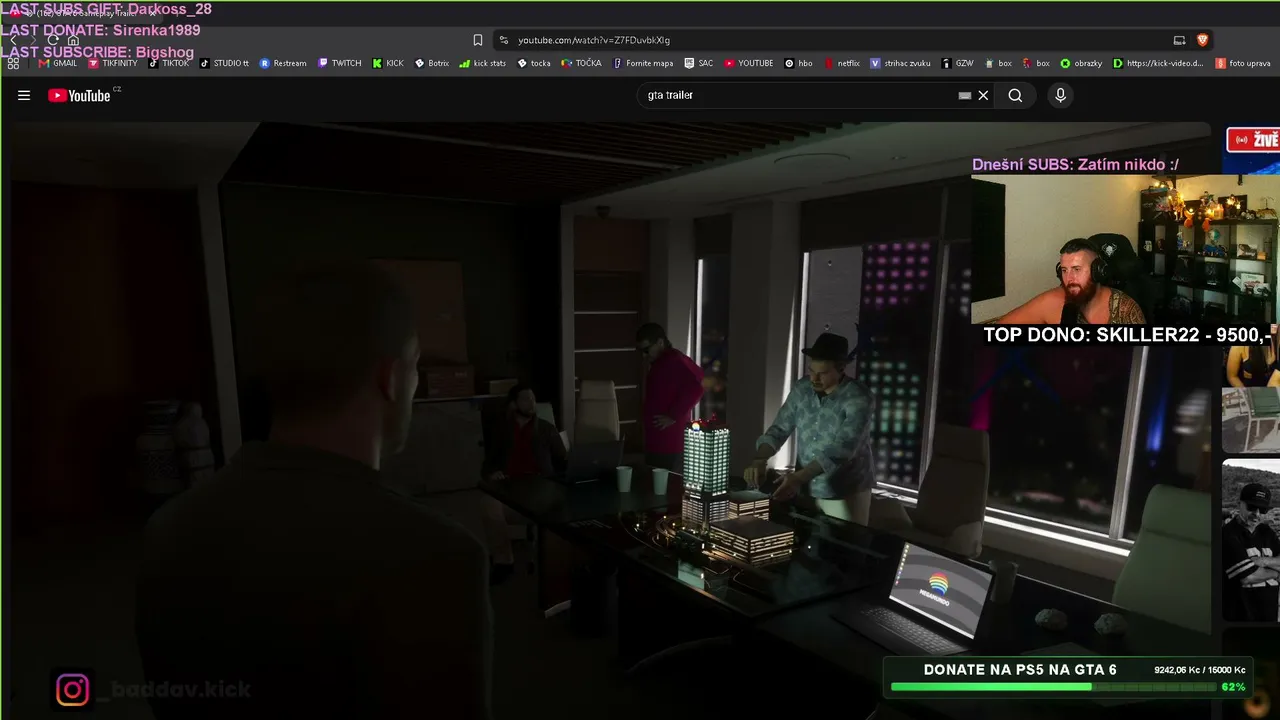Open the strihac zvuku bookmark
This screenshot has width=1280, height=720.
tap(901, 63)
